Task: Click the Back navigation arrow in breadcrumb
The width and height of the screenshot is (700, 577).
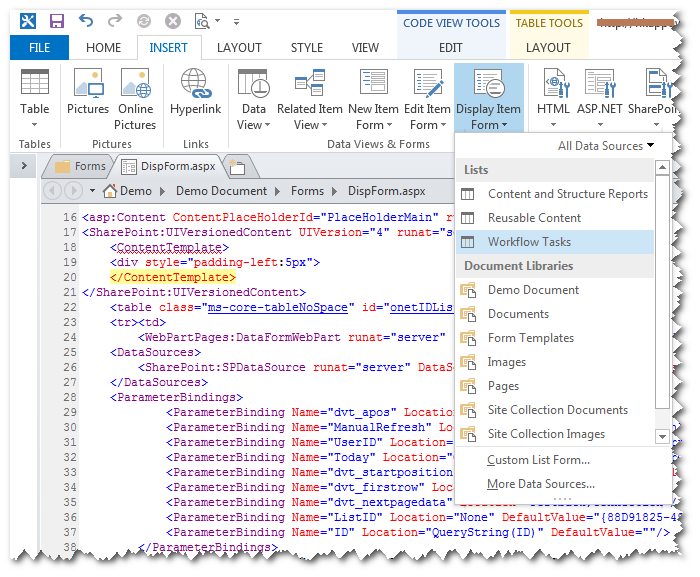Action: coord(52,191)
